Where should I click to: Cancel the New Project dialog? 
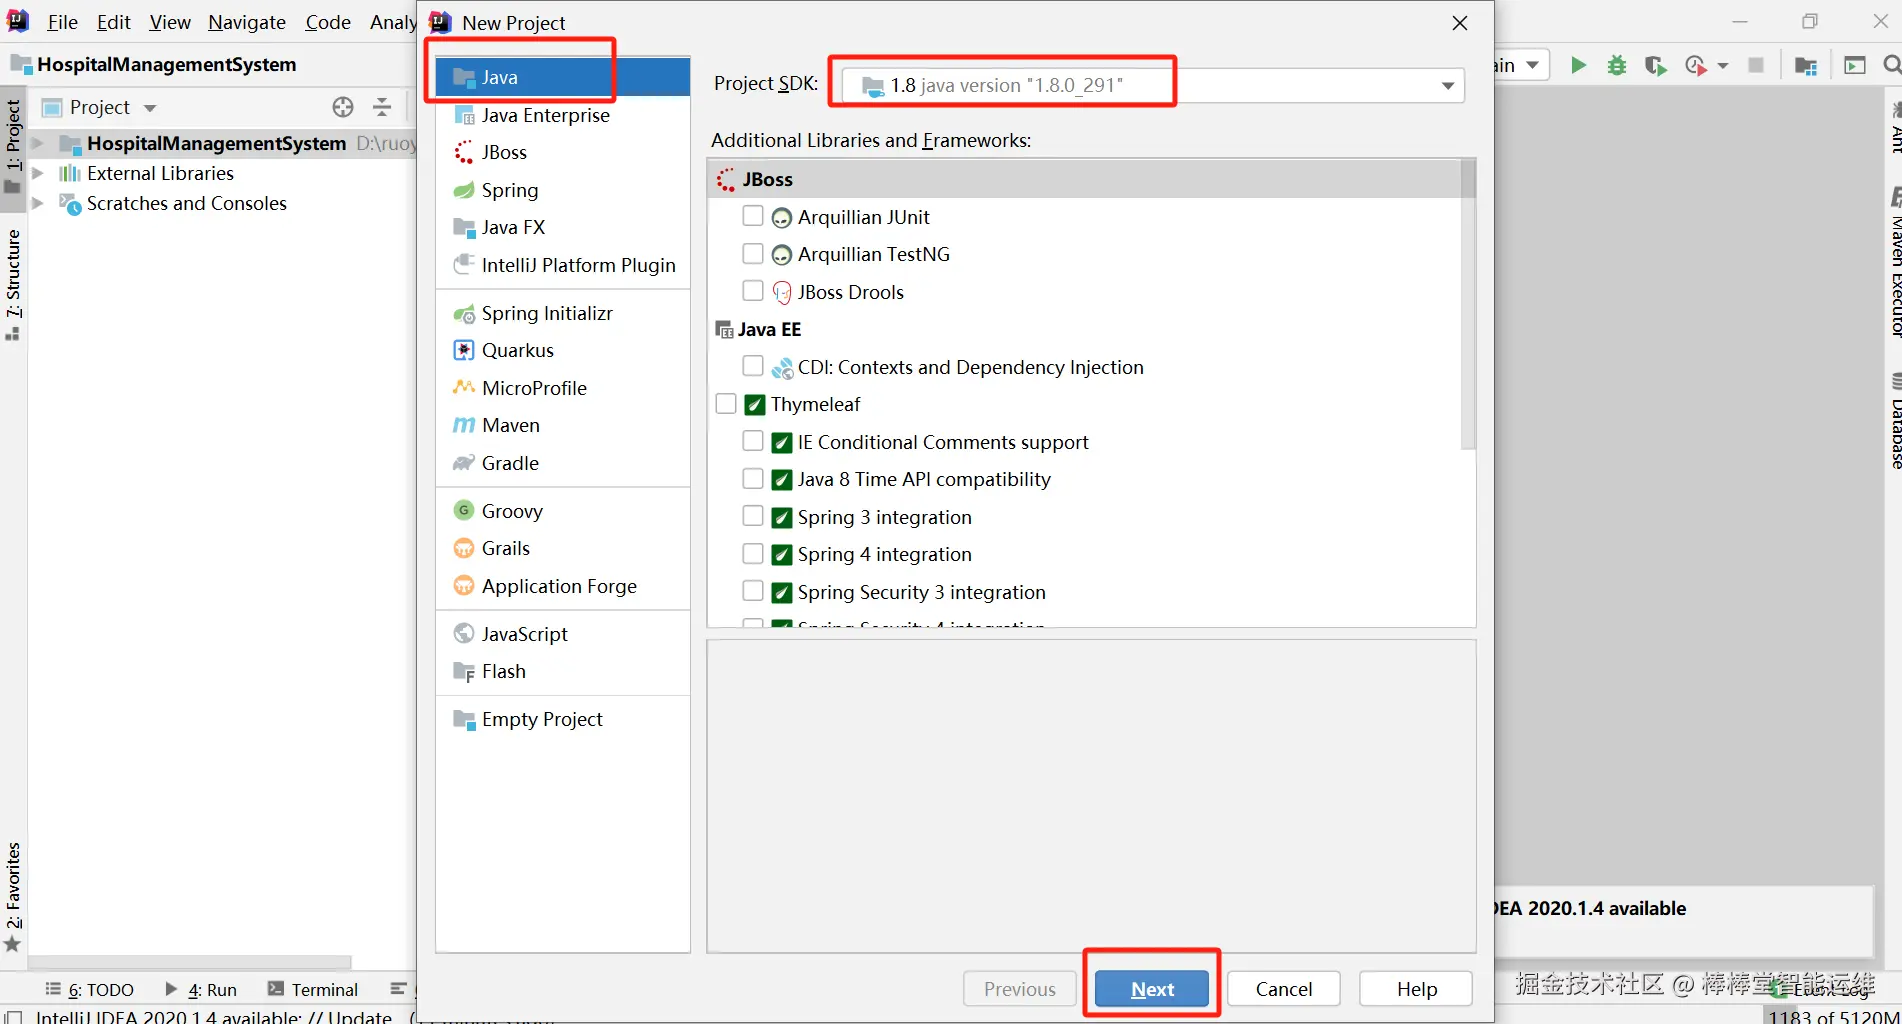[x=1284, y=989]
